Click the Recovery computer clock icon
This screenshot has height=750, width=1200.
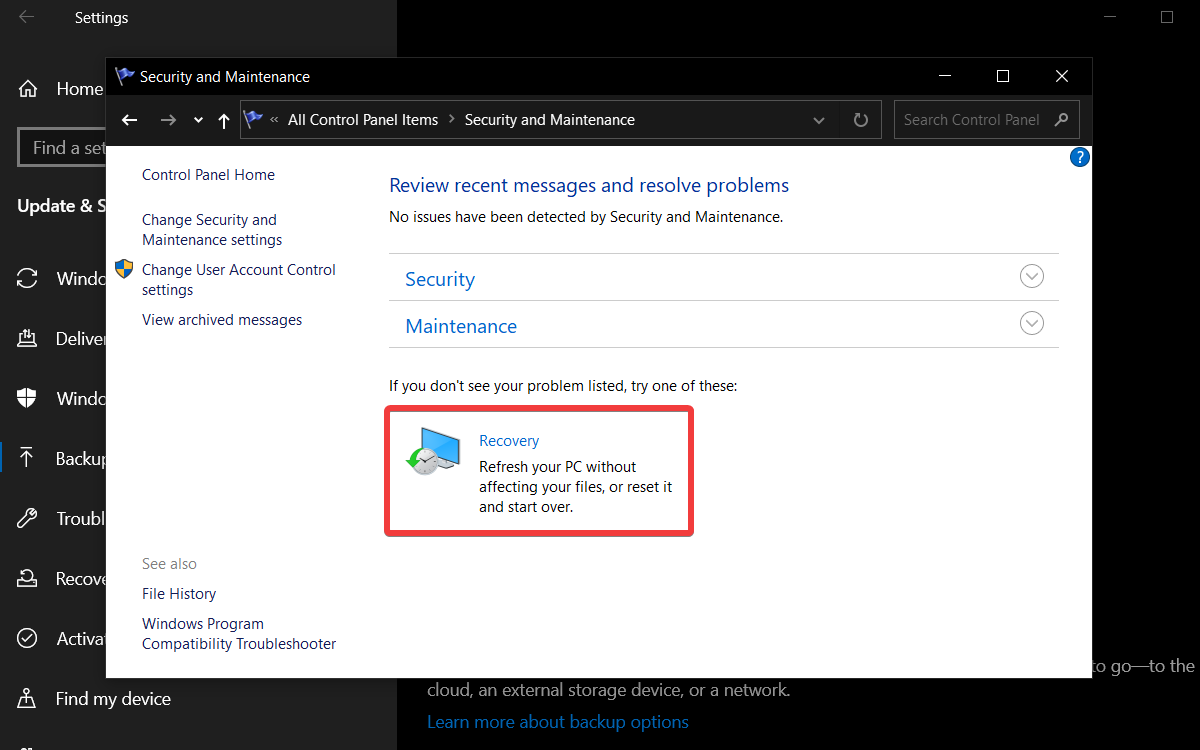[433, 450]
